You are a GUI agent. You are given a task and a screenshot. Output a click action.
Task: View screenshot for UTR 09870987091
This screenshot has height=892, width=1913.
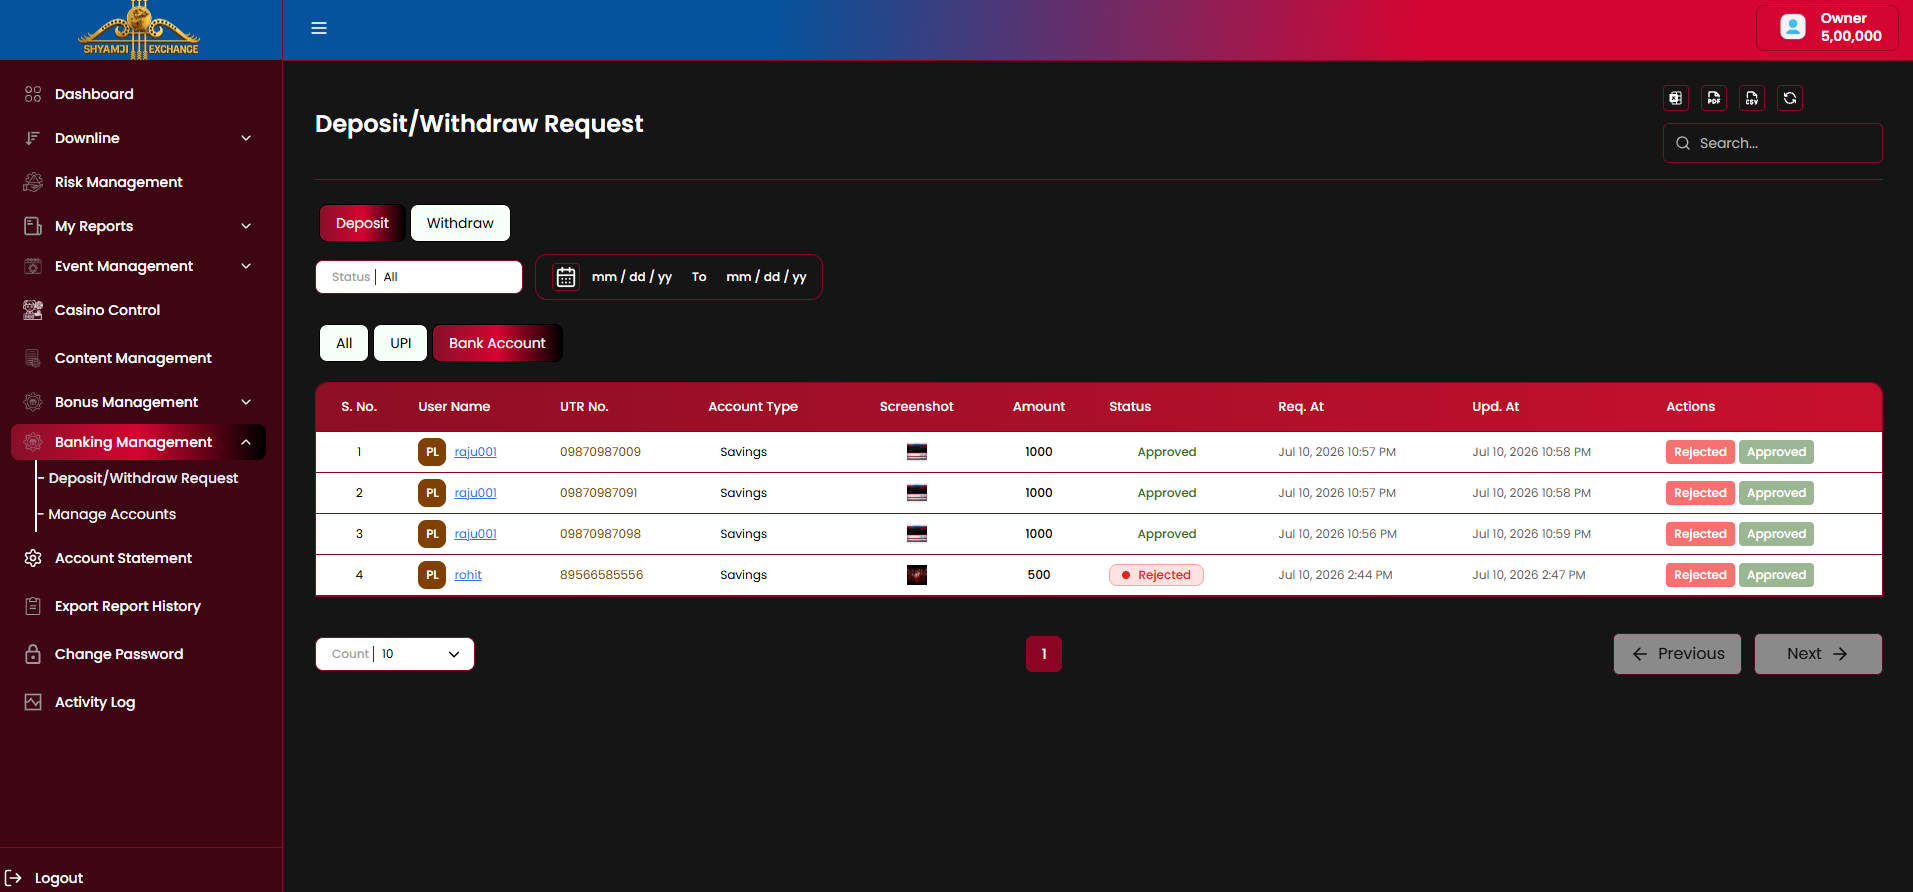917,493
